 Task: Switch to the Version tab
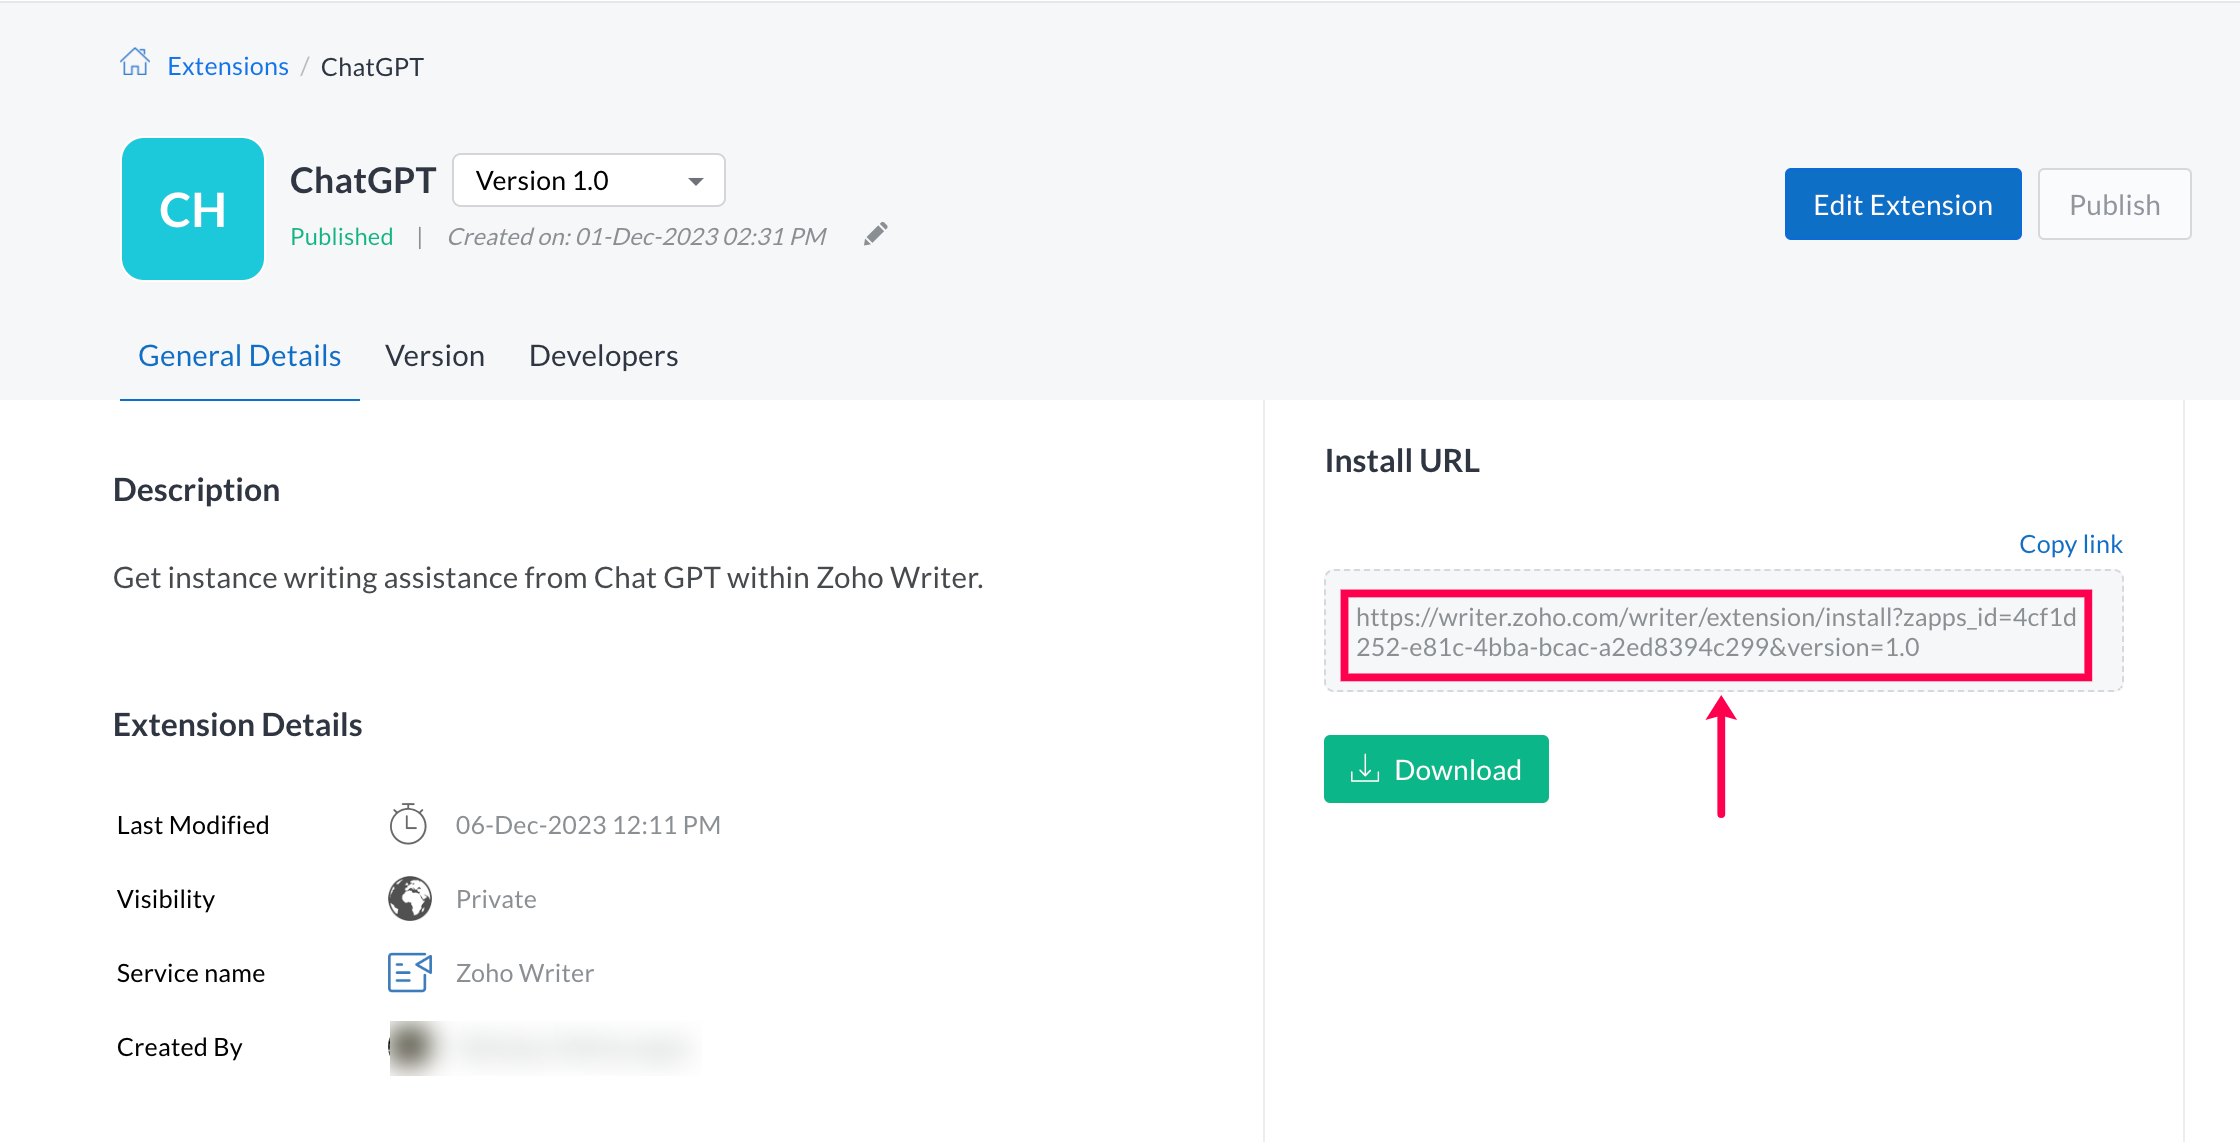click(435, 356)
